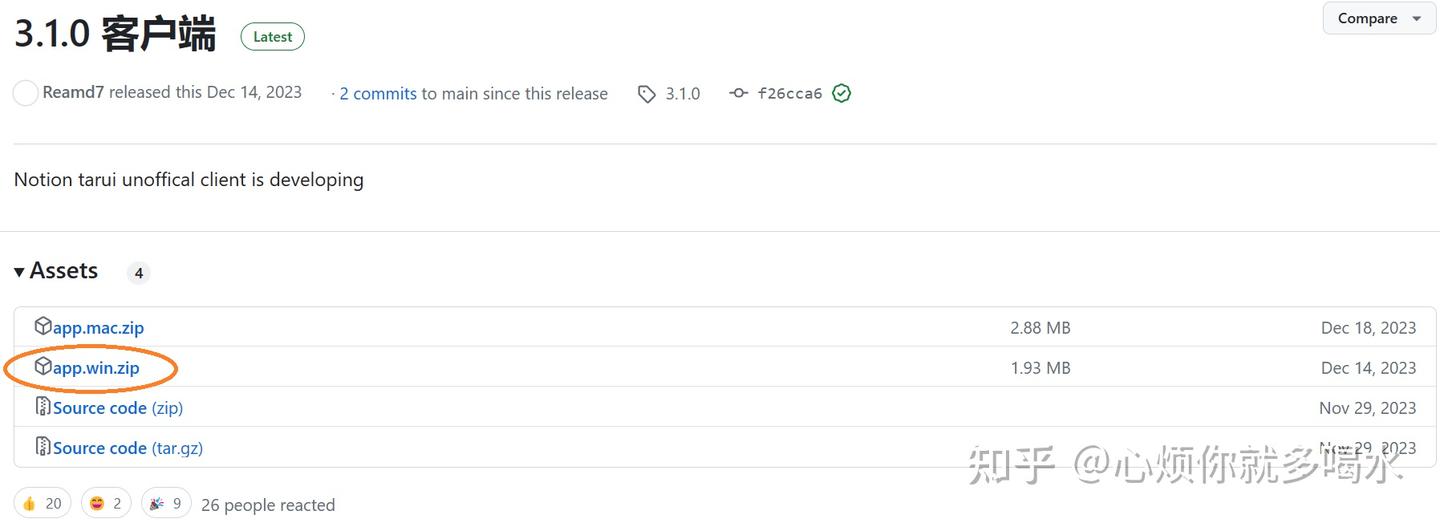Click the package icon beside app.win.zip

pos(43,367)
